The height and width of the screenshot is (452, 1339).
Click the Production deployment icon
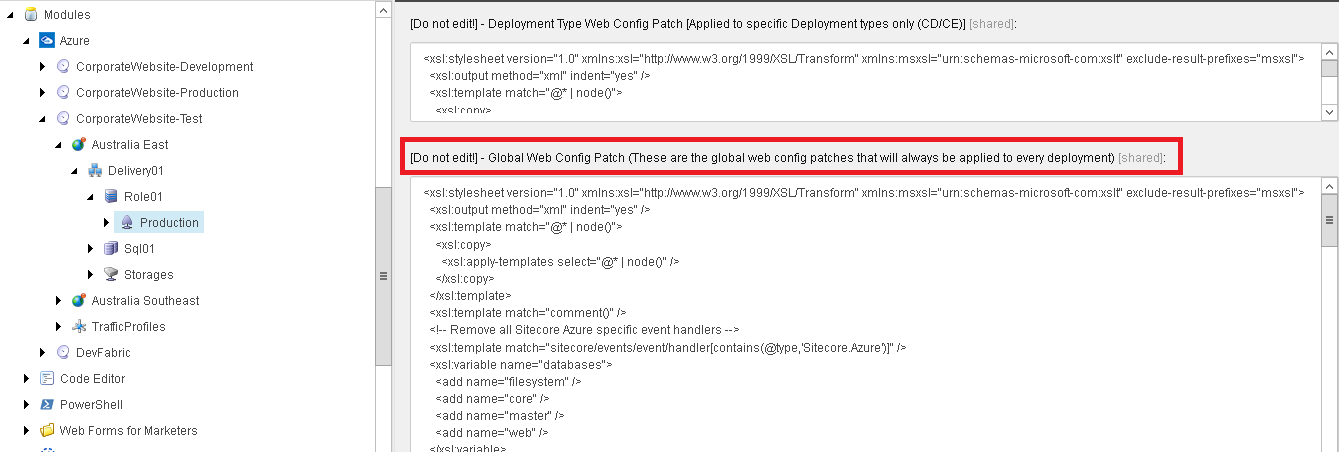(127, 223)
